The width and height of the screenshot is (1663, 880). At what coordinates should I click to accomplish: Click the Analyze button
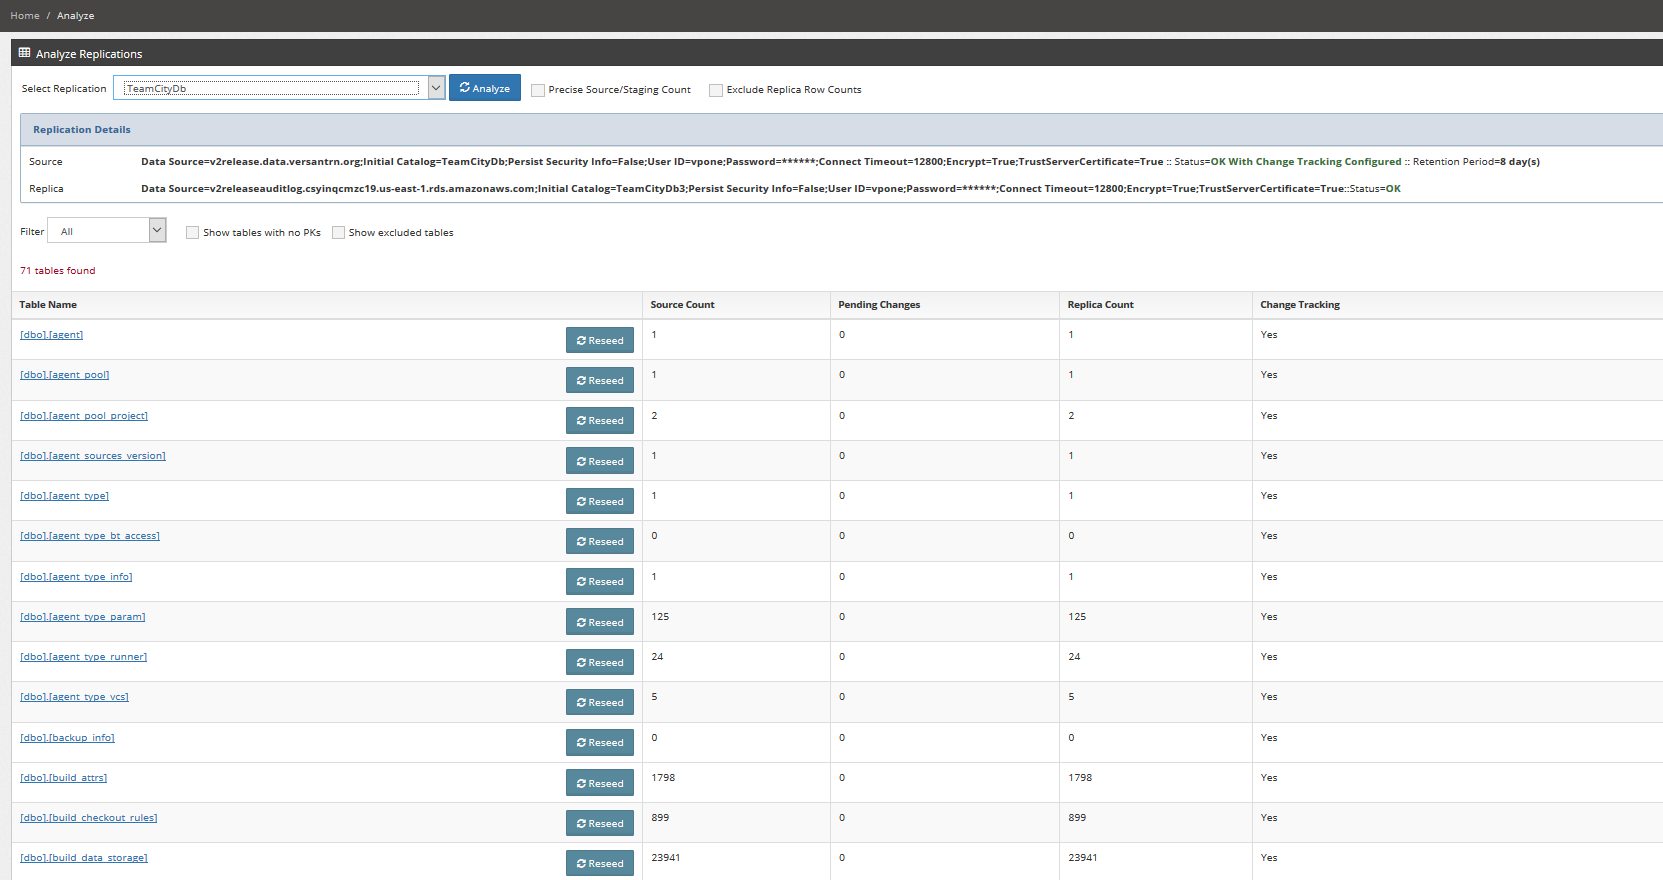[x=485, y=88]
